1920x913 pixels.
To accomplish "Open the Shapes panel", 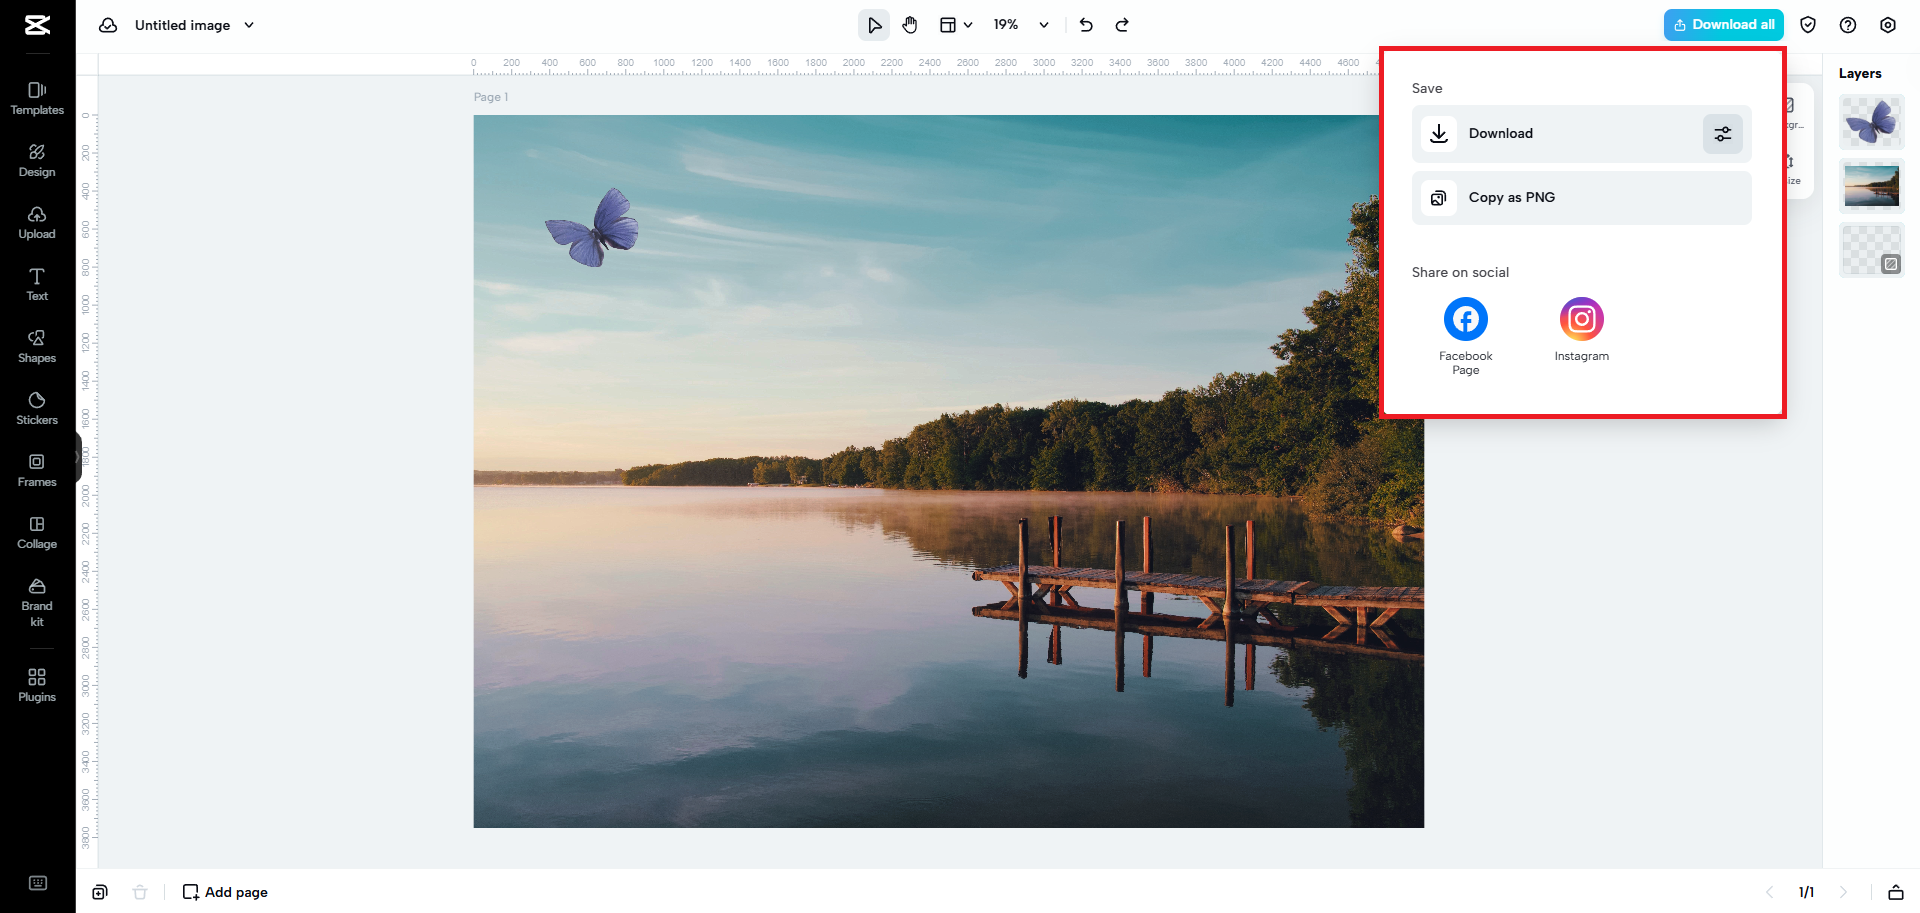I will (37, 346).
